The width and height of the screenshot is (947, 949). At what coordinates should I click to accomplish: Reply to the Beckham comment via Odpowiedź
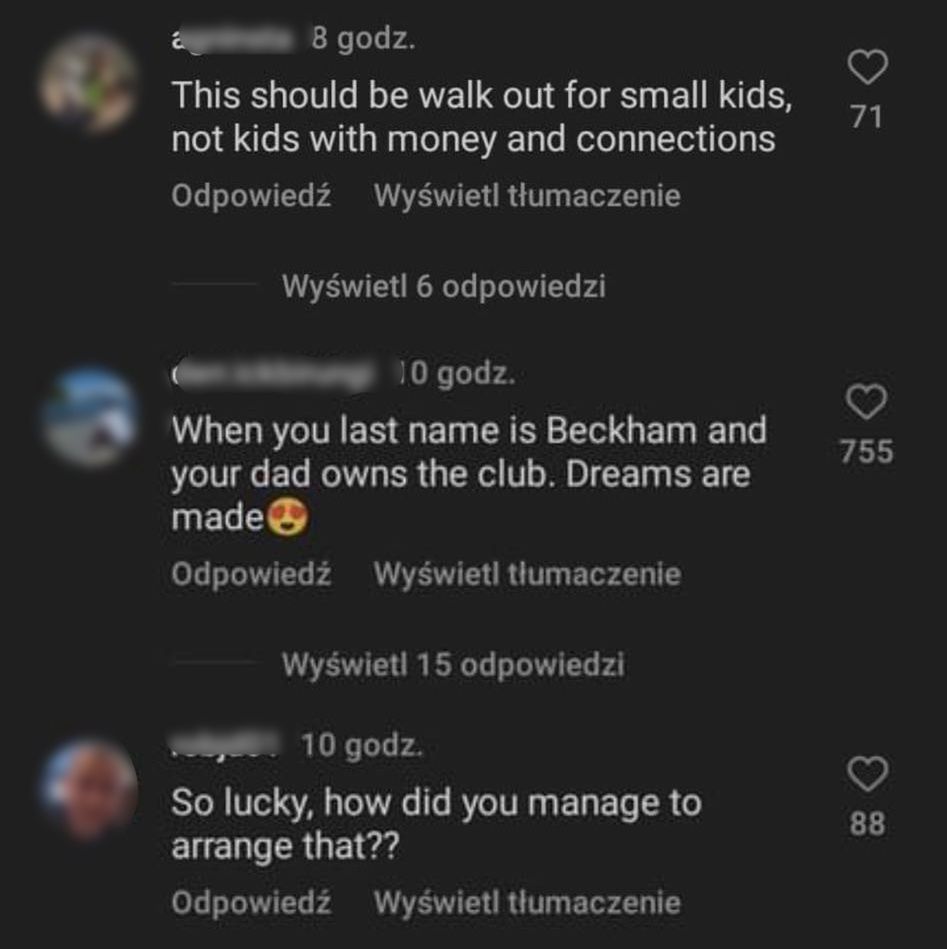[x=251, y=574]
